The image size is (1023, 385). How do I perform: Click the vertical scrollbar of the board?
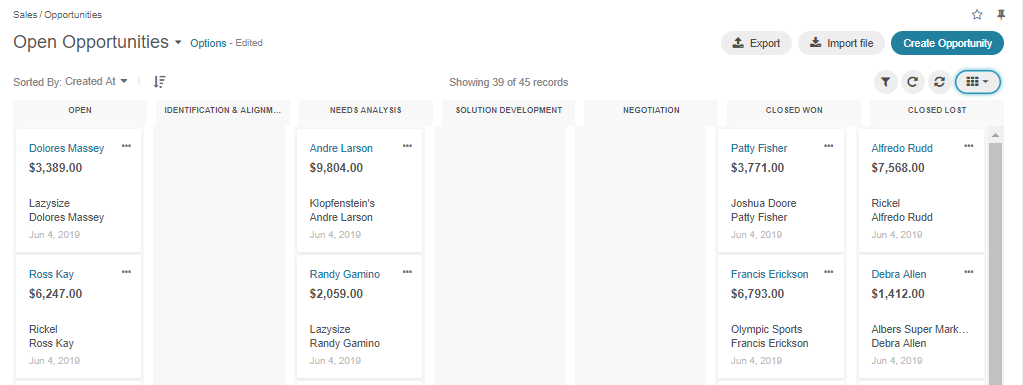point(995,261)
